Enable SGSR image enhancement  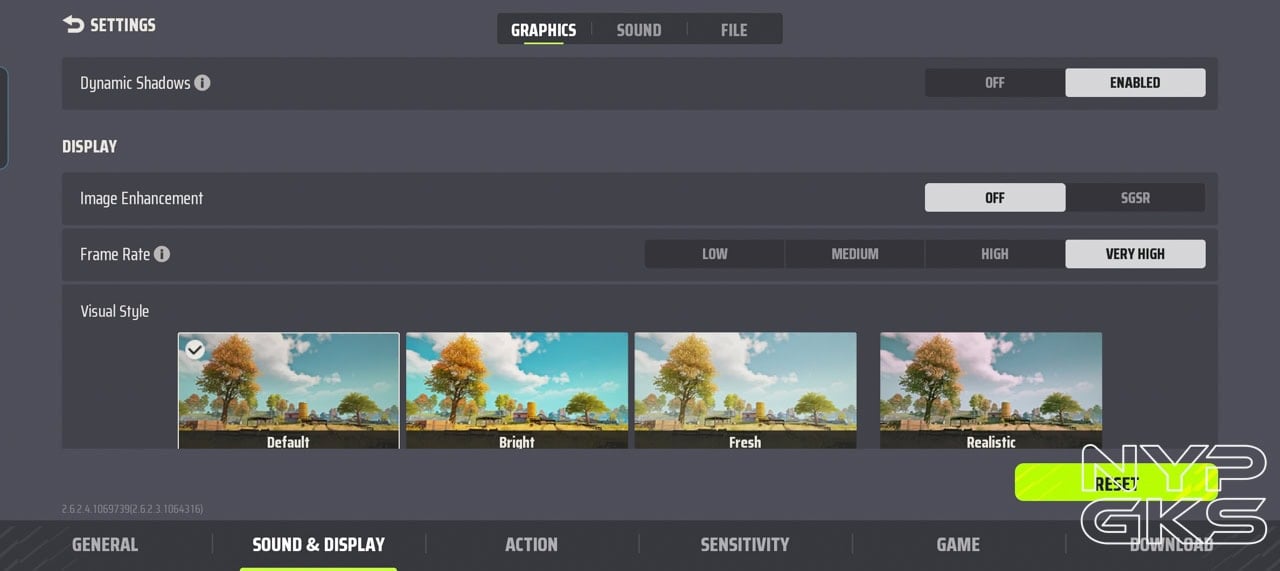tap(1134, 198)
